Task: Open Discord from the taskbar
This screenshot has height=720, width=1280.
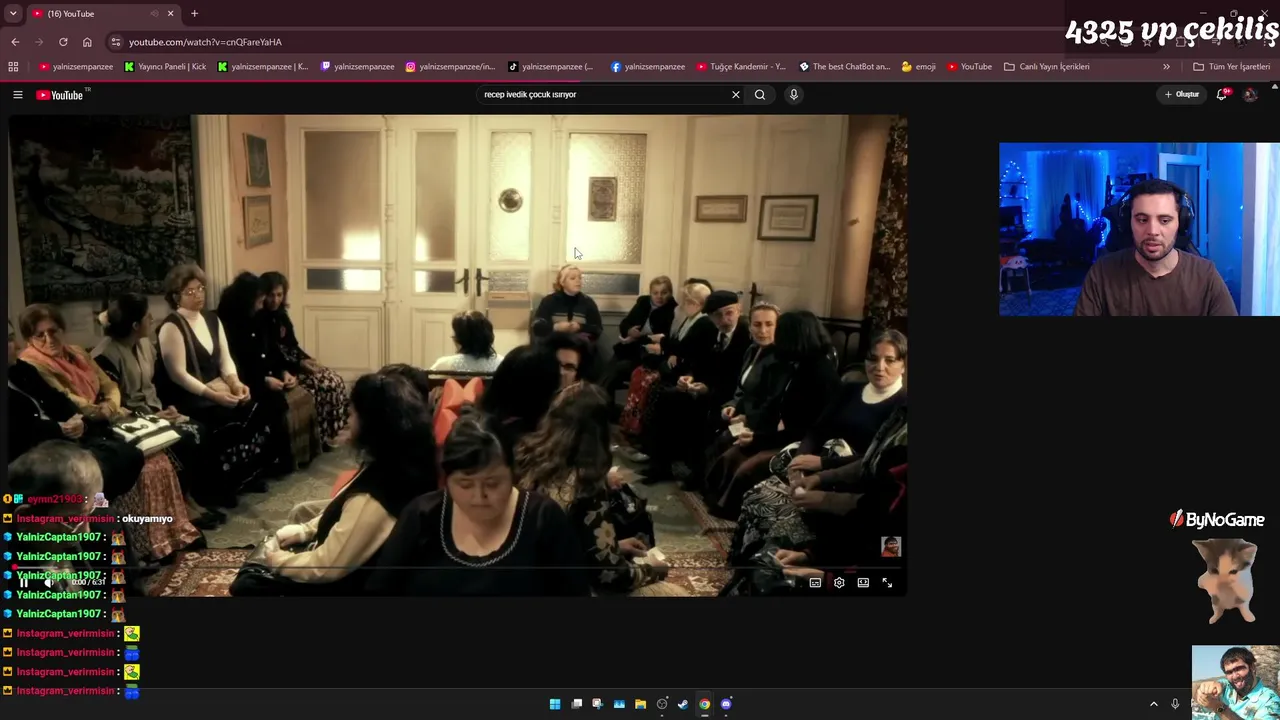Action: point(726,704)
